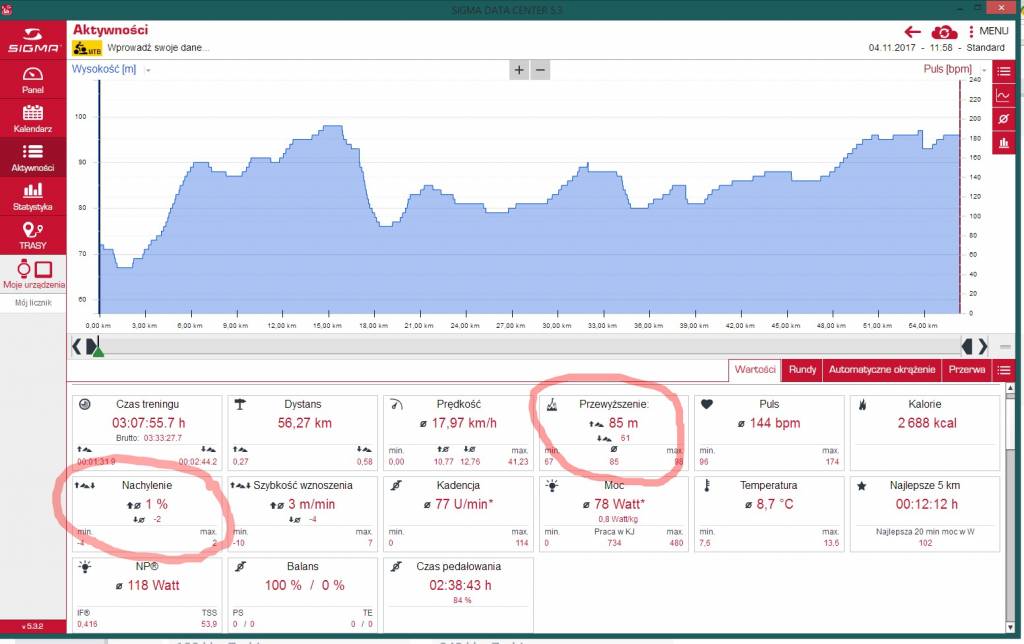Open Statystyka statistics section
This screenshot has height=644, width=1024.
tap(33, 197)
